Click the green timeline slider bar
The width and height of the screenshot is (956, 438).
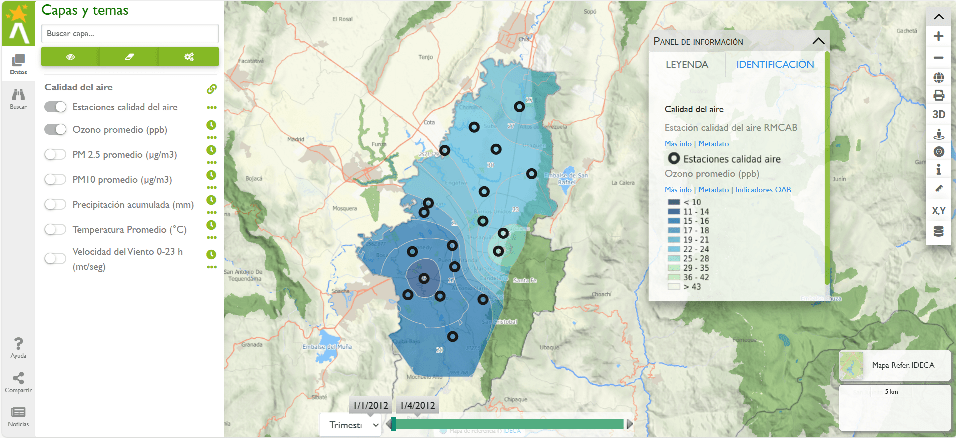click(510, 424)
